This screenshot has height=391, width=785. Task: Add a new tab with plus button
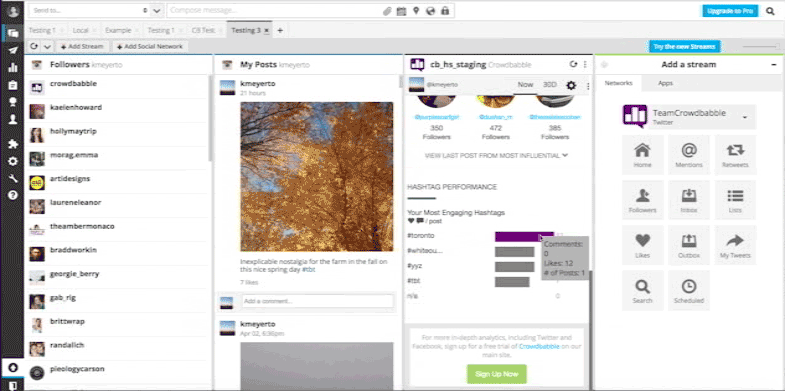coord(280,31)
